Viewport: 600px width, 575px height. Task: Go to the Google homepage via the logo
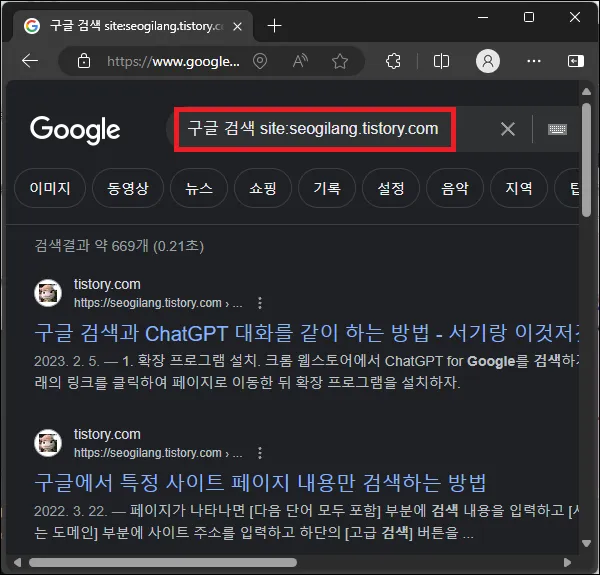click(x=75, y=130)
